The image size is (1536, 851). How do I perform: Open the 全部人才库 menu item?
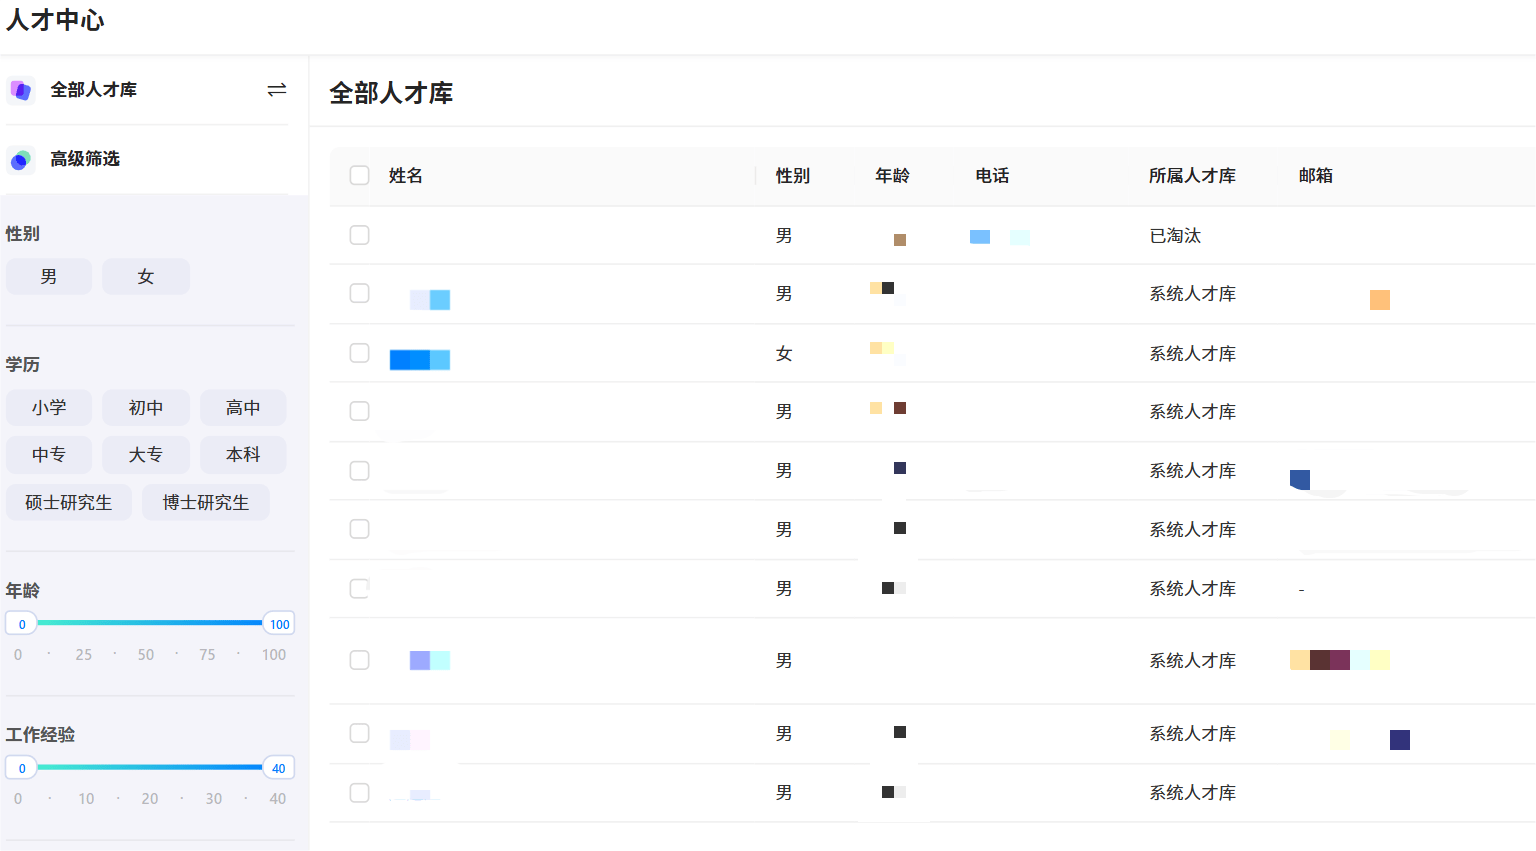(94, 90)
